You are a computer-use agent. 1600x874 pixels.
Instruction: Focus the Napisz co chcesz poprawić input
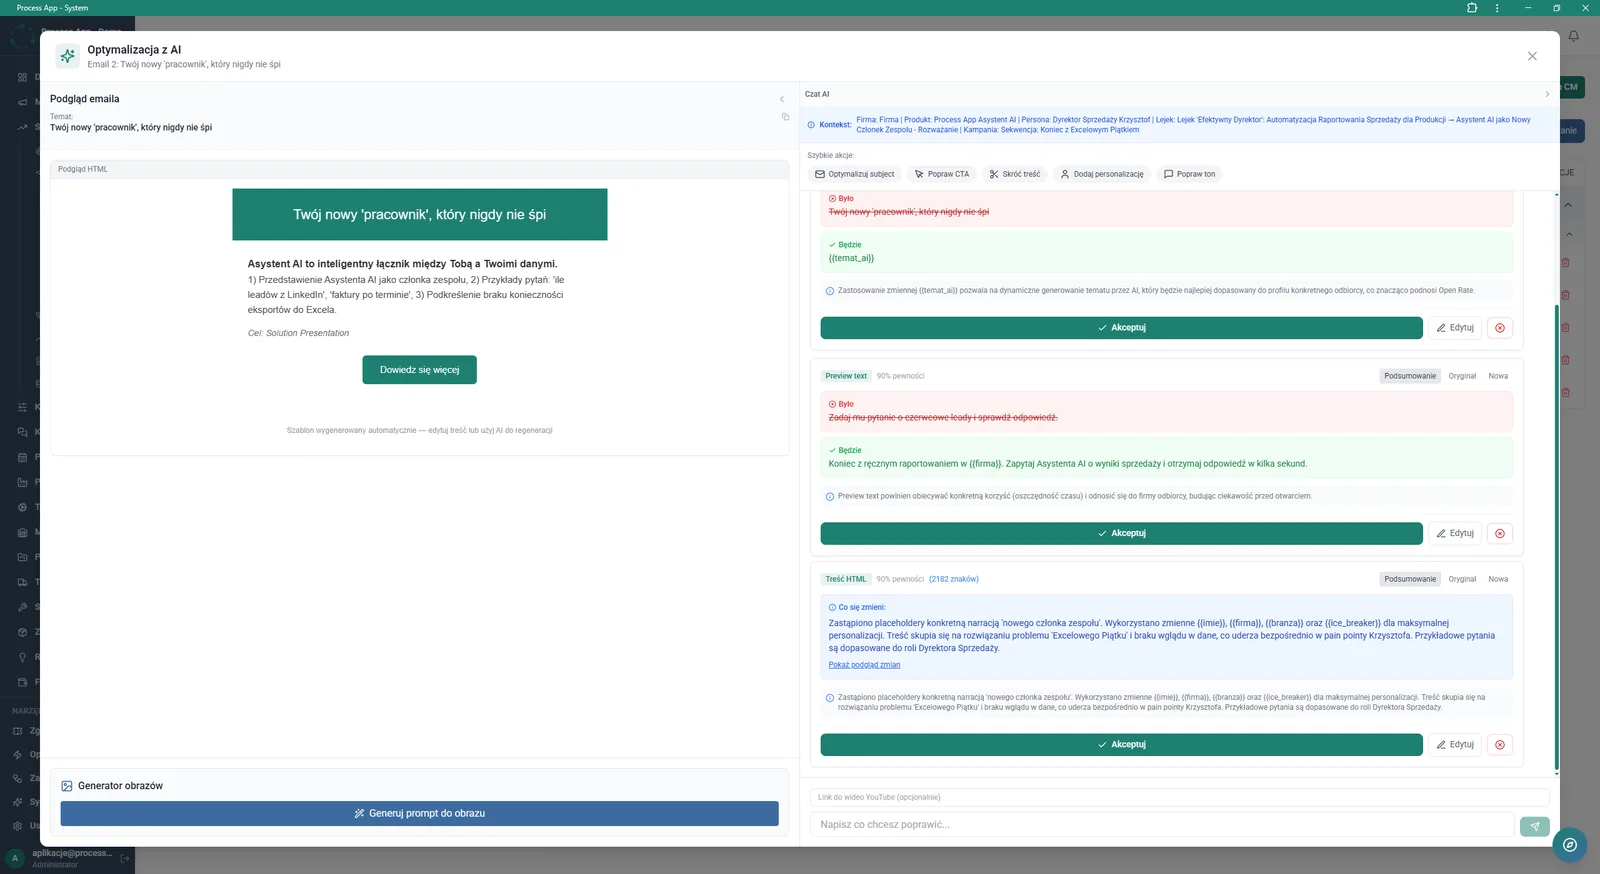tap(1162, 825)
